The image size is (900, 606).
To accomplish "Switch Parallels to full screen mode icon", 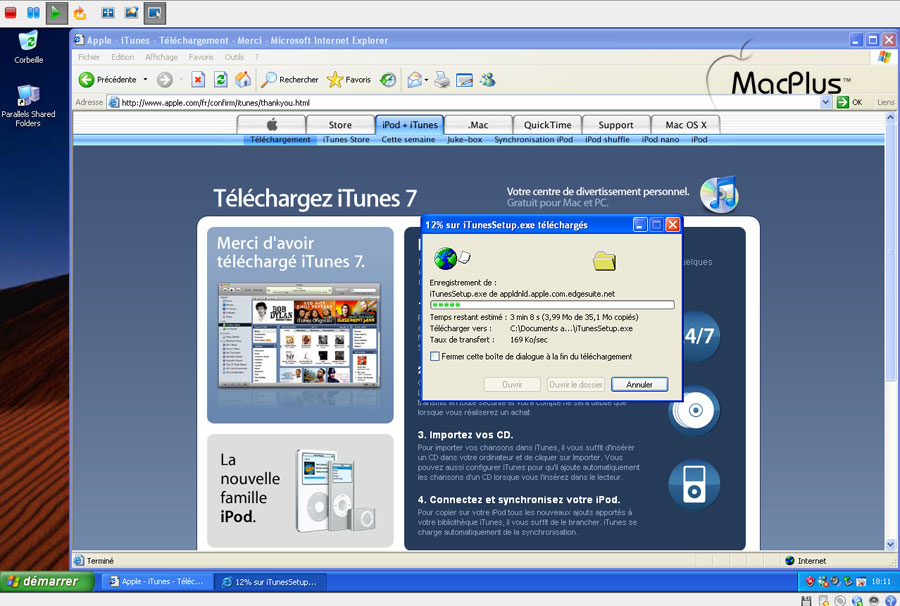I will [x=108, y=13].
